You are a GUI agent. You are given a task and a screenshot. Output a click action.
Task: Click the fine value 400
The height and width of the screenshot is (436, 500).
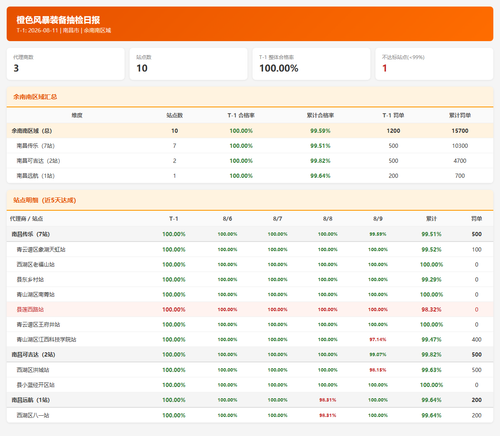[x=477, y=339]
